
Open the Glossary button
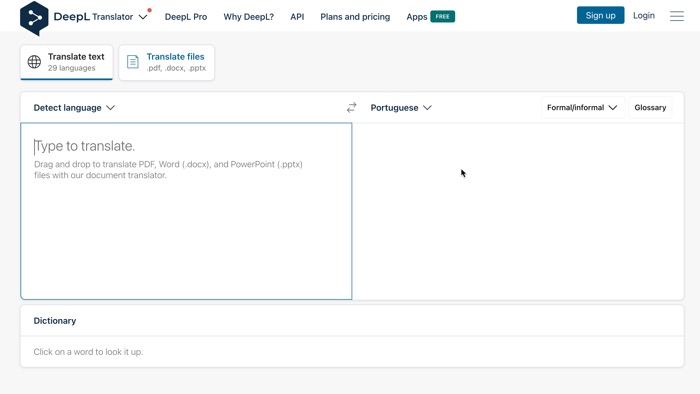650,108
